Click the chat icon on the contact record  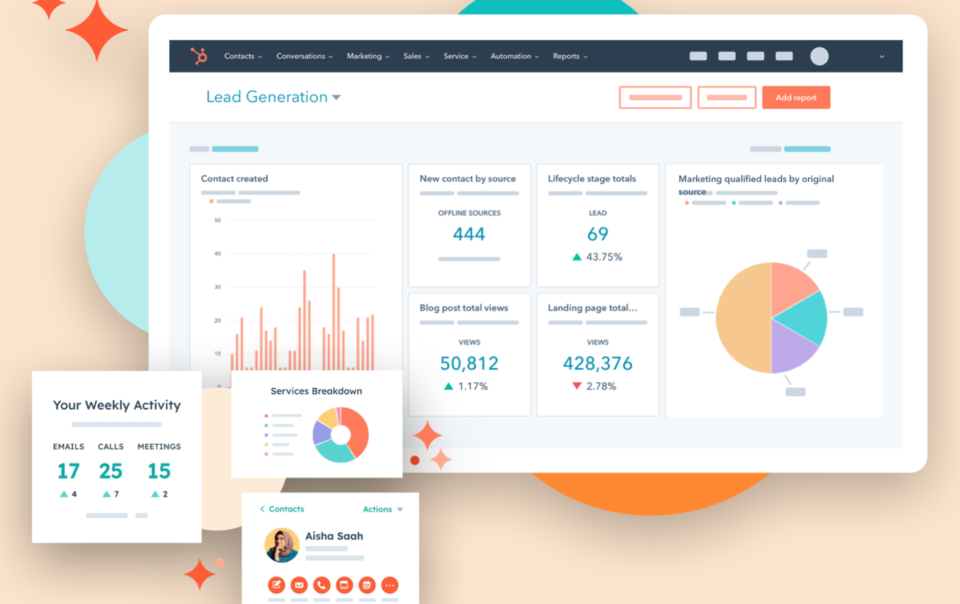tap(344, 584)
